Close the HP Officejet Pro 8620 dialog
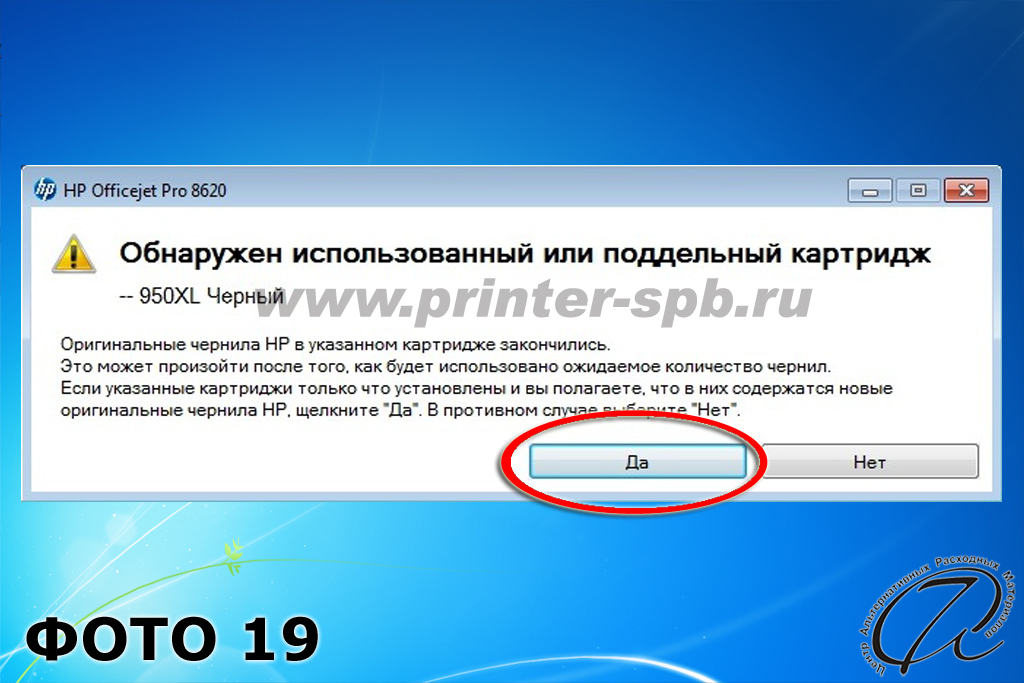This screenshot has height=683, width=1024. click(x=967, y=191)
